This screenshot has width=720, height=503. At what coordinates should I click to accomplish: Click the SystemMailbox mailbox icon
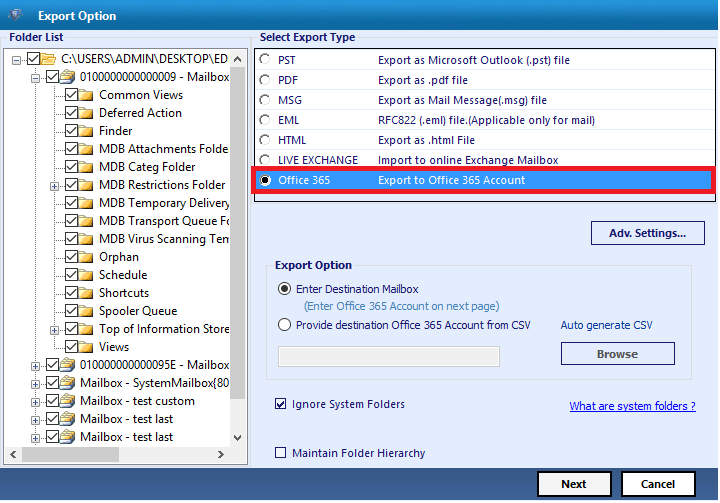68,383
